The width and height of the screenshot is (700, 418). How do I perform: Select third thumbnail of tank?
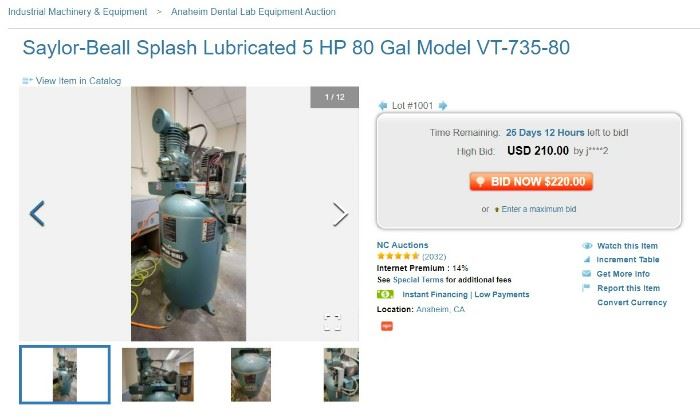click(251, 375)
